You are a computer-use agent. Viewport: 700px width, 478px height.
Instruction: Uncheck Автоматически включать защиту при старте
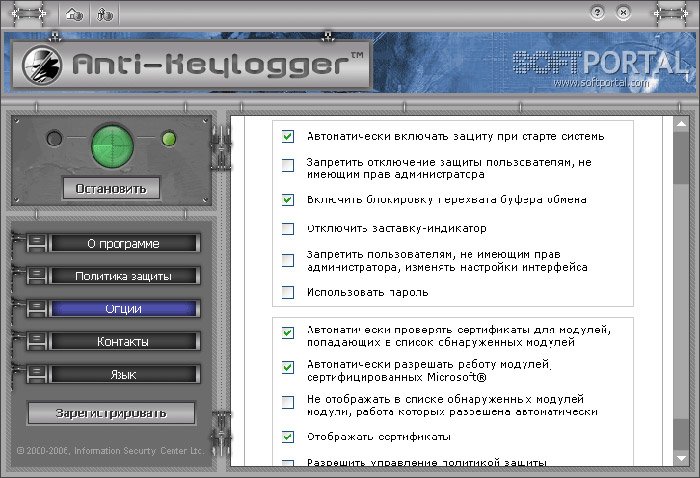click(x=288, y=136)
